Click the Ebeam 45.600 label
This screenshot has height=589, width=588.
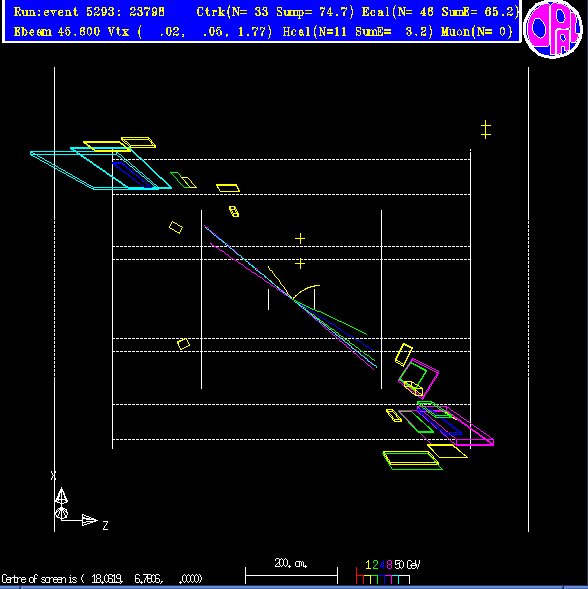click(x=57, y=32)
